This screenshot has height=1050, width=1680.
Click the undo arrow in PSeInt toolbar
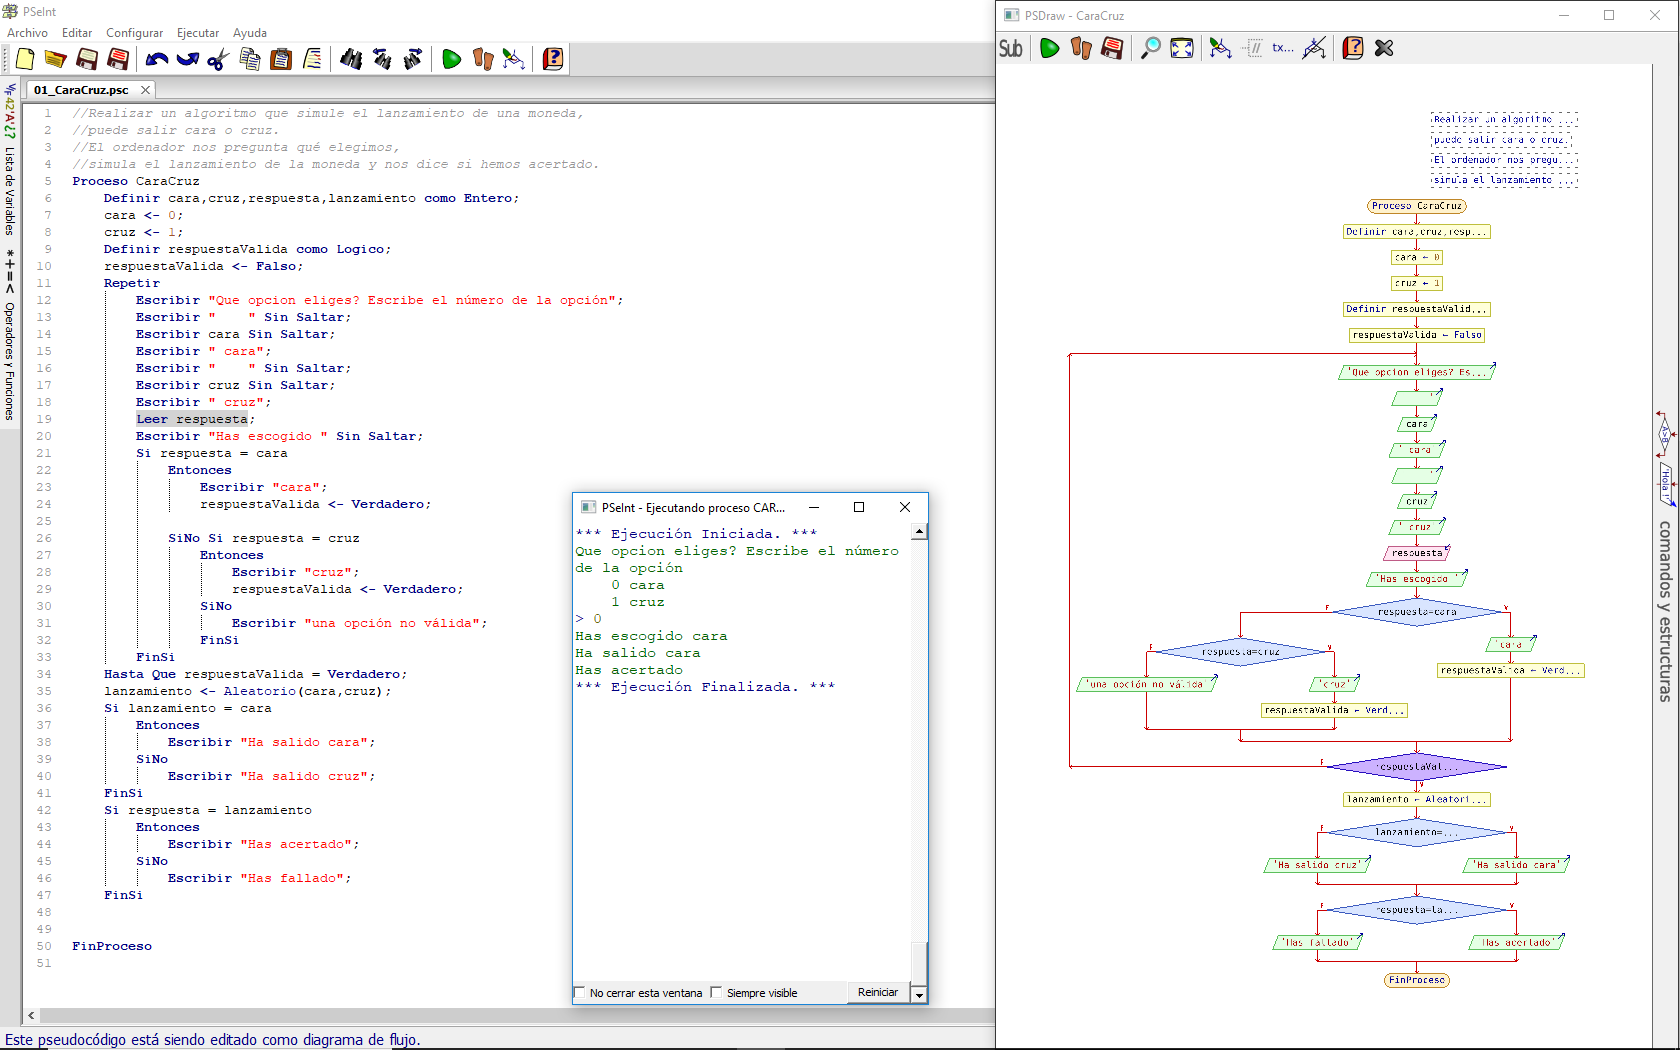click(x=156, y=59)
